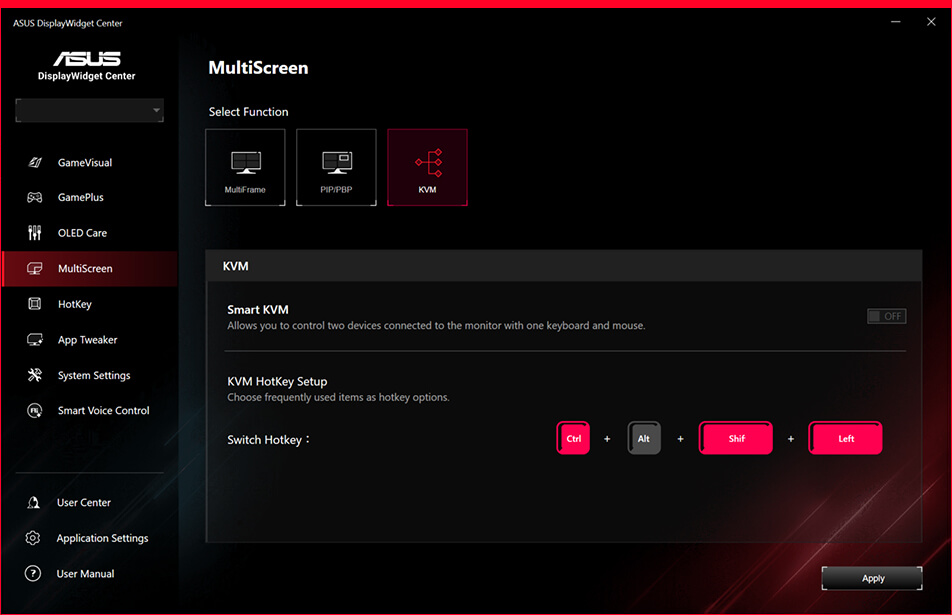Open the monitor selection dropdown

(89, 110)
